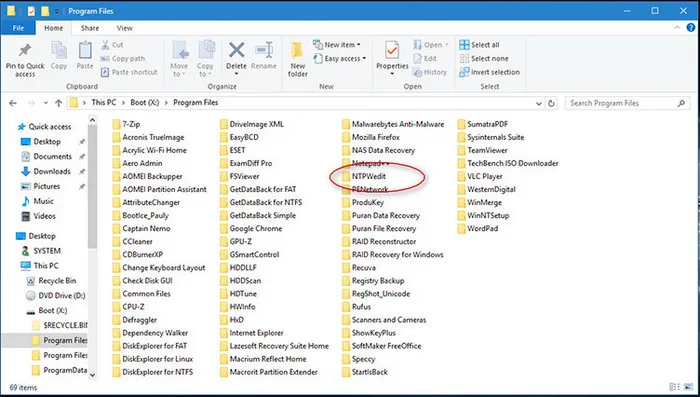Click the Cut scissors command
The width and height of the screenshot is (700, 397).
[x=112, y=45]
